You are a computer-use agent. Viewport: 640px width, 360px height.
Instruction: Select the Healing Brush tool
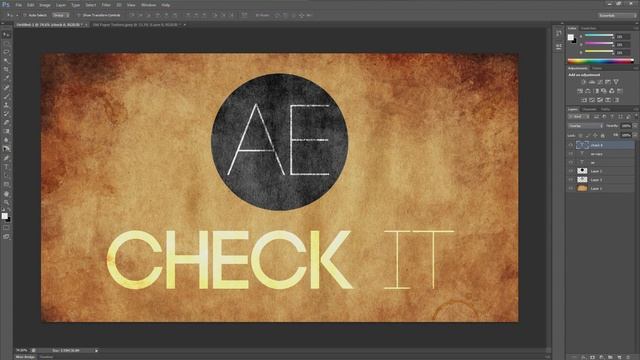6,87
